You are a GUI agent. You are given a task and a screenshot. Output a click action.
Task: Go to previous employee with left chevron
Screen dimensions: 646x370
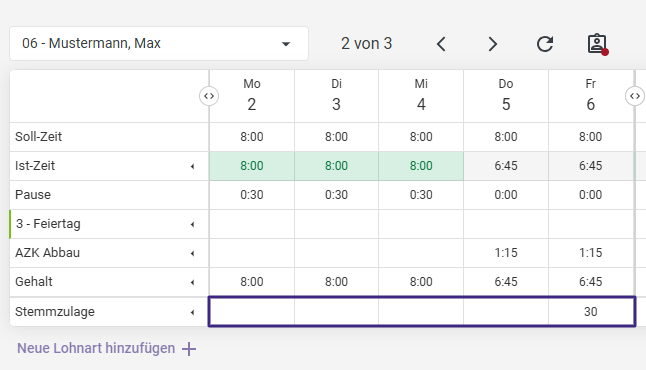(441, 44)
